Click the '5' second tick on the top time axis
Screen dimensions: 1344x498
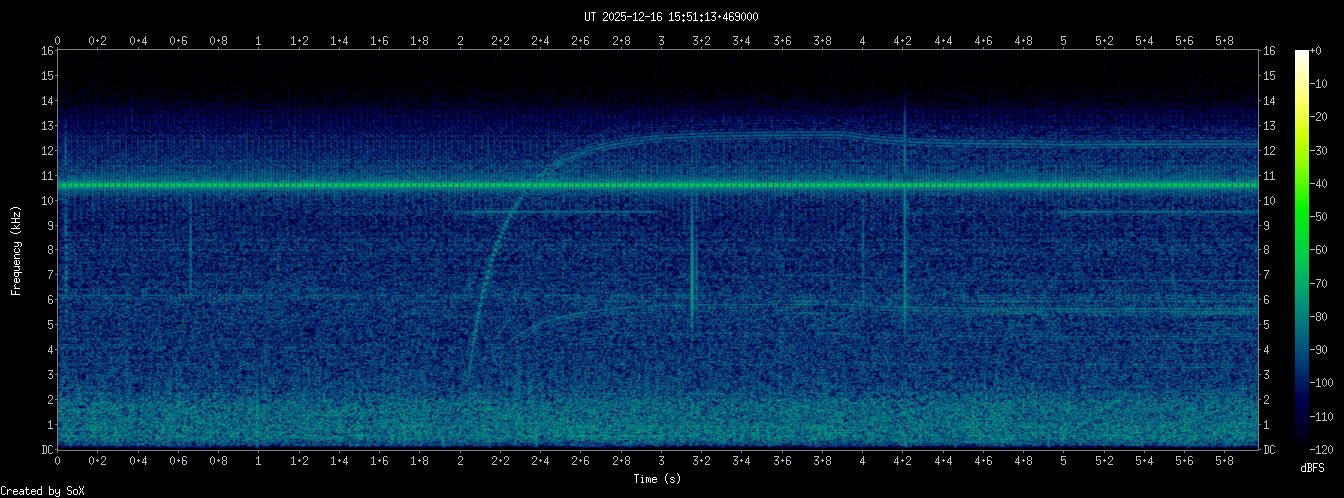coord(1063,40)
